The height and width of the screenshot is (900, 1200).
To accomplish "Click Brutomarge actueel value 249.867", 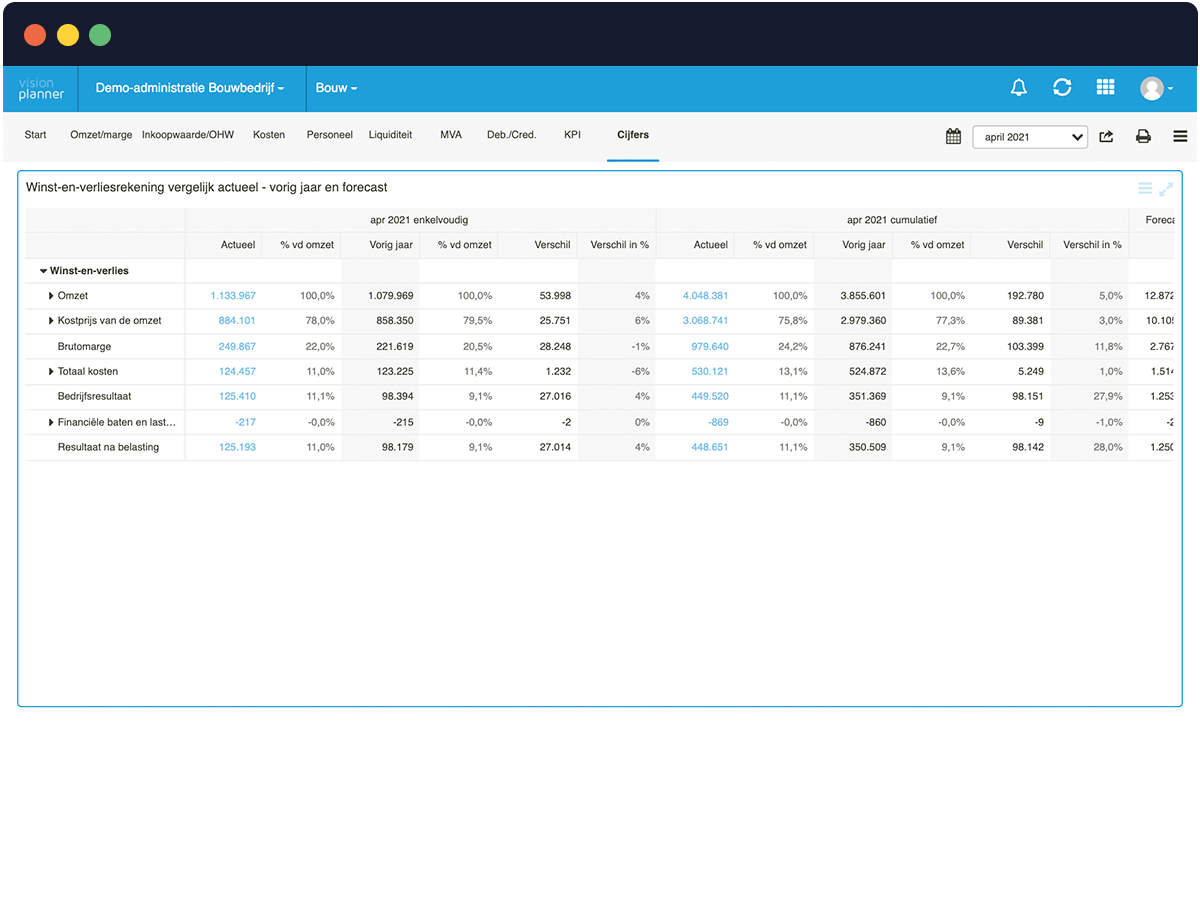I will [x=237, y=346].
